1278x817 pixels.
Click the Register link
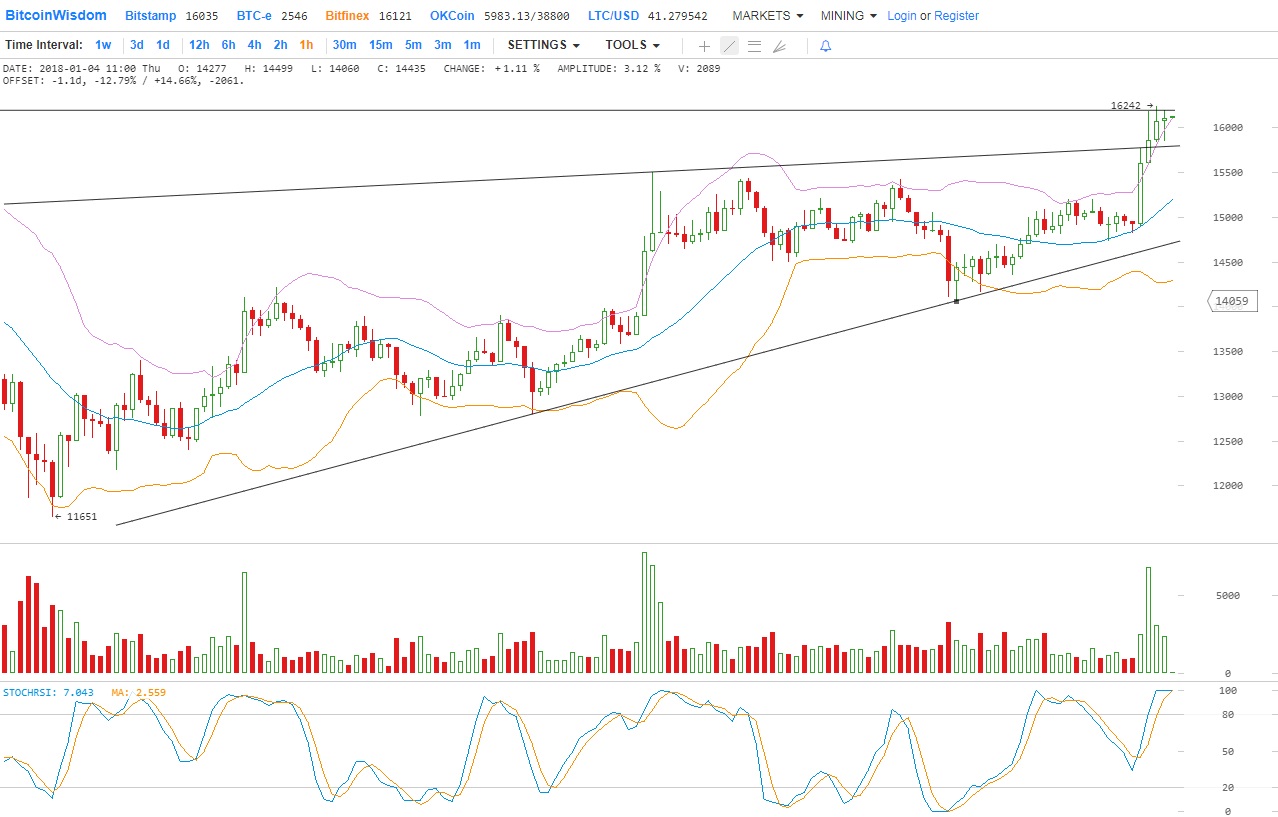pos(956,16)
